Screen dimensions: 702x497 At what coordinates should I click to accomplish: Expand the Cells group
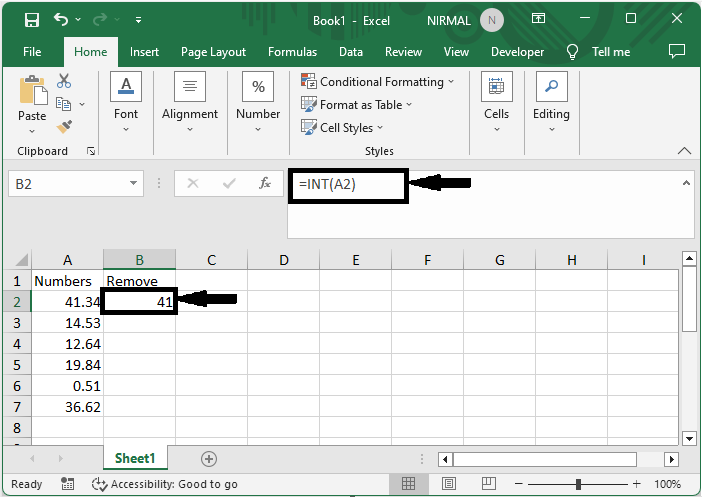[x=497, y=103]
